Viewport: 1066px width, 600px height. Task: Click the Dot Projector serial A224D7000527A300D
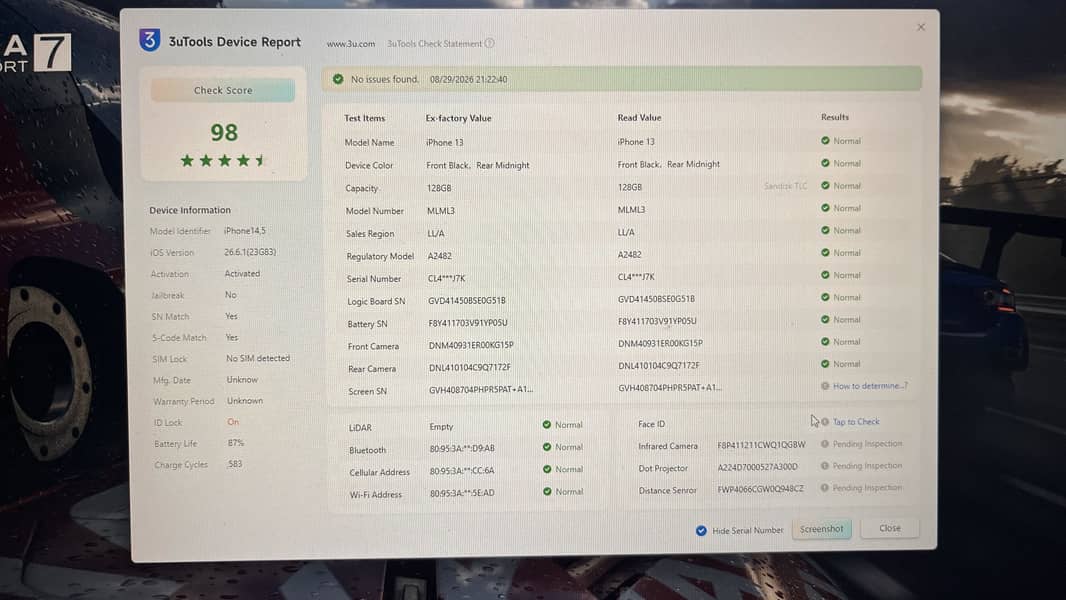point(757,467)
